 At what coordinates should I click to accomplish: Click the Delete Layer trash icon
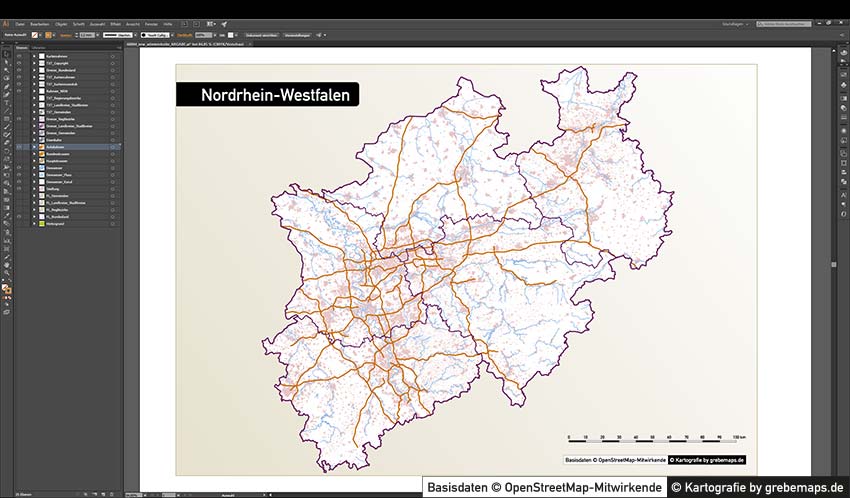[111, 494]
